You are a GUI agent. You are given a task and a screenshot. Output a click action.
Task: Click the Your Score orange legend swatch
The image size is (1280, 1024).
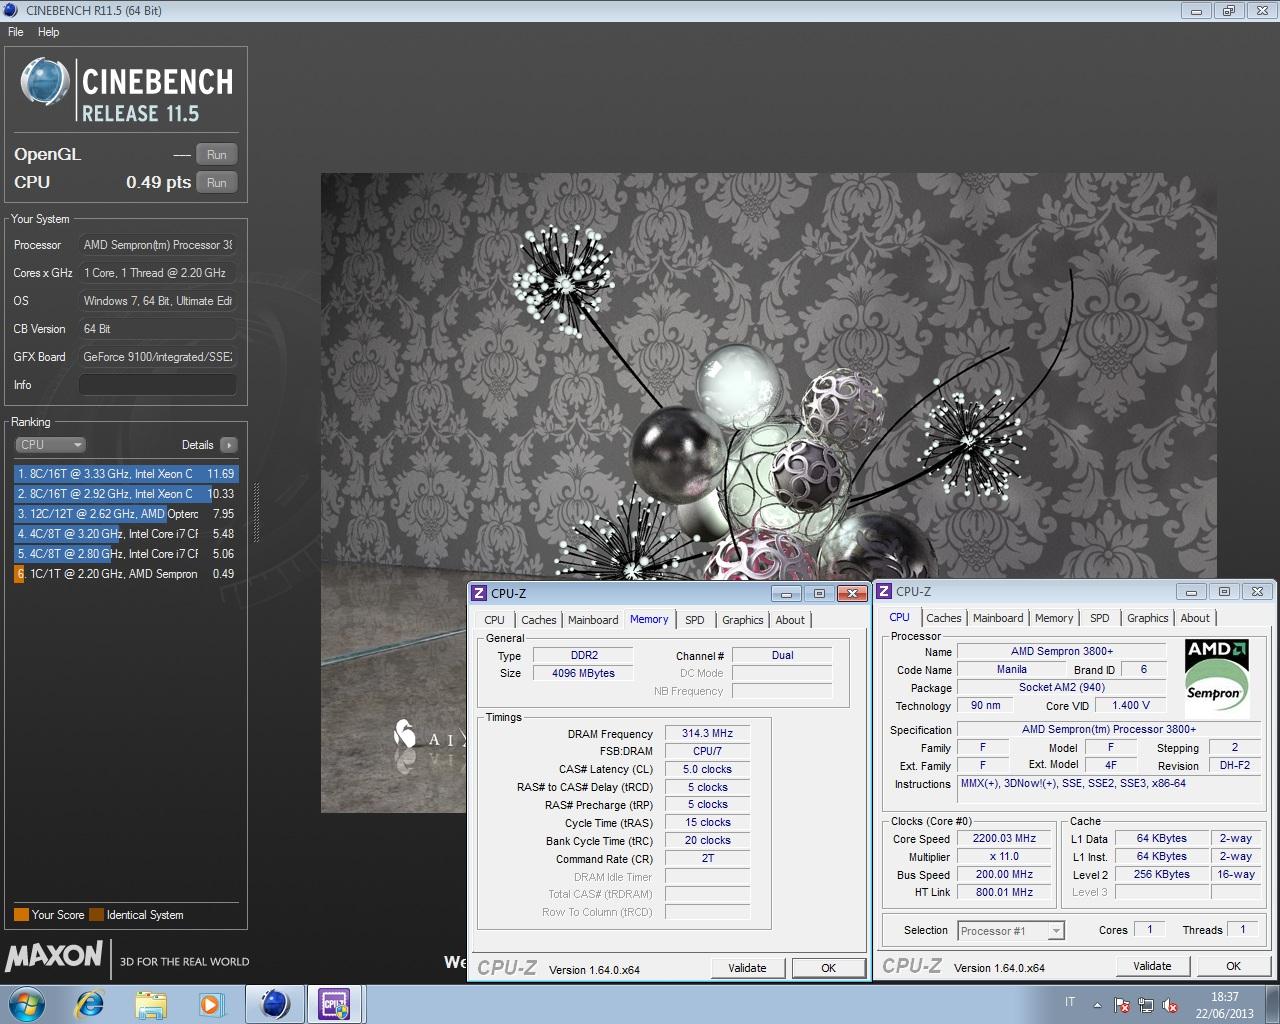coord(21,915)
